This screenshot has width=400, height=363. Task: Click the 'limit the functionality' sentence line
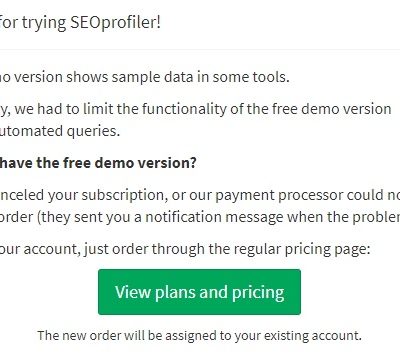[x=196, y=109]
